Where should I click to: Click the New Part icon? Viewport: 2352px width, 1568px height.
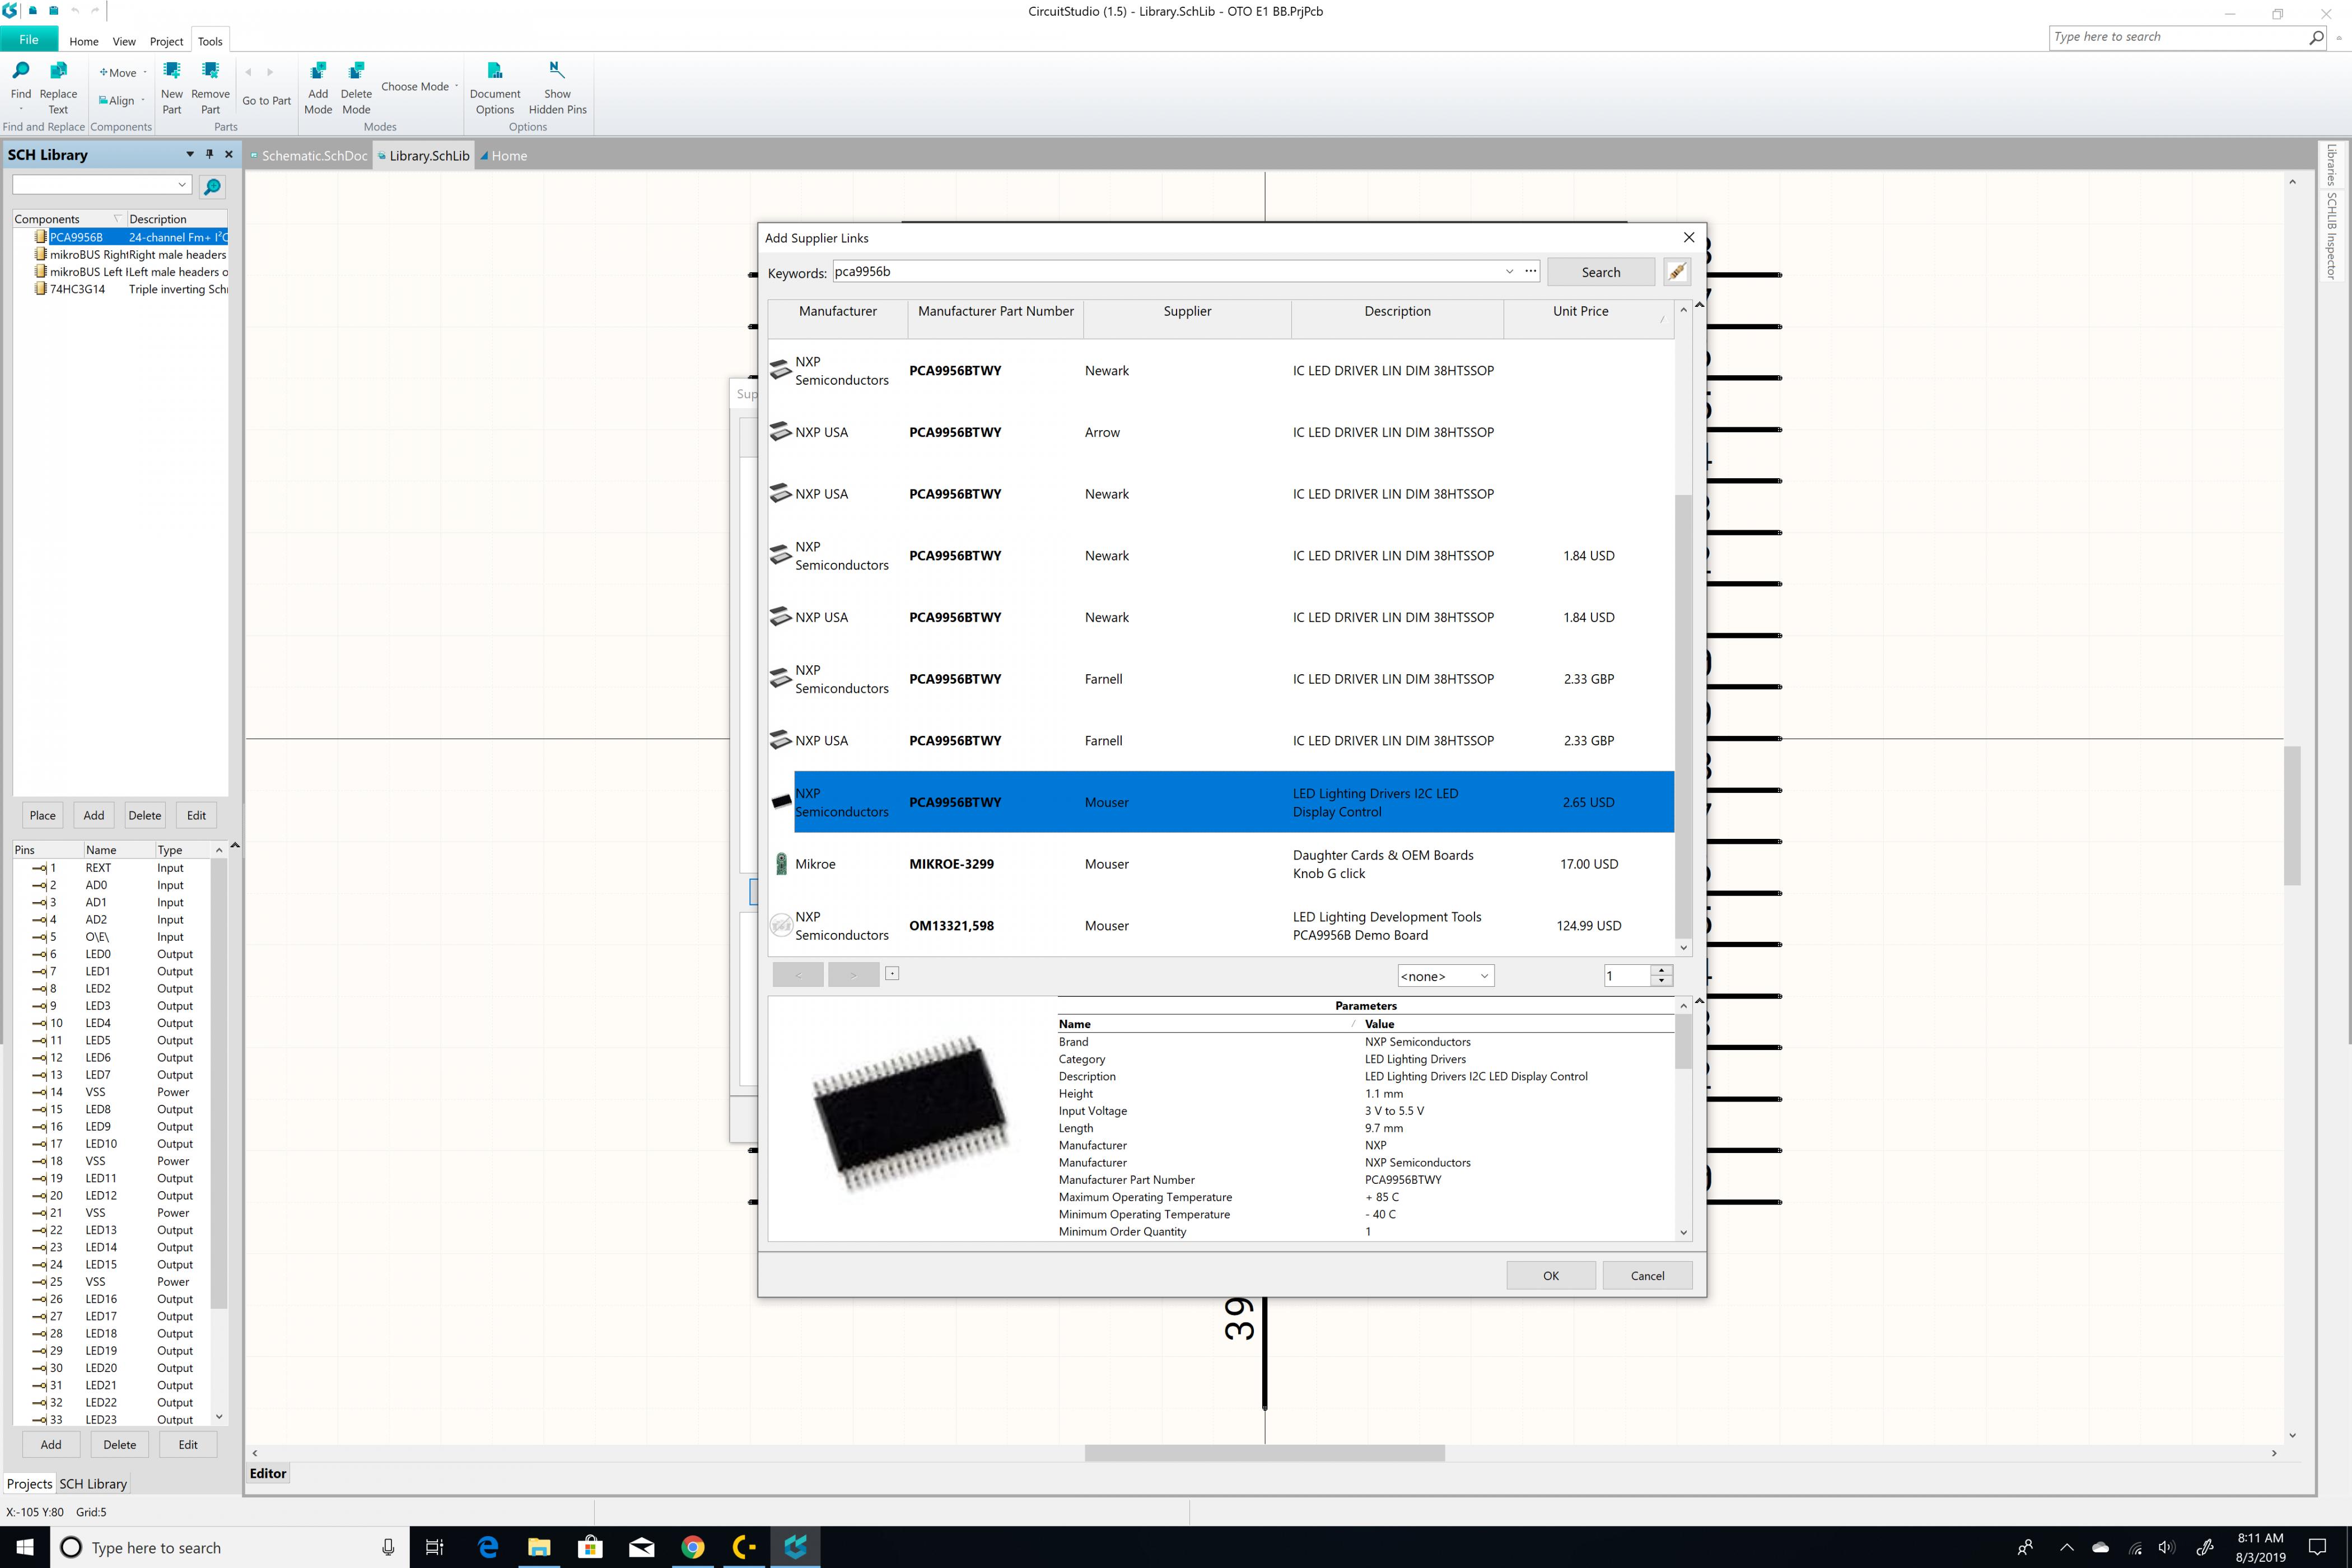pyautogui.click(x=172, y=70)
